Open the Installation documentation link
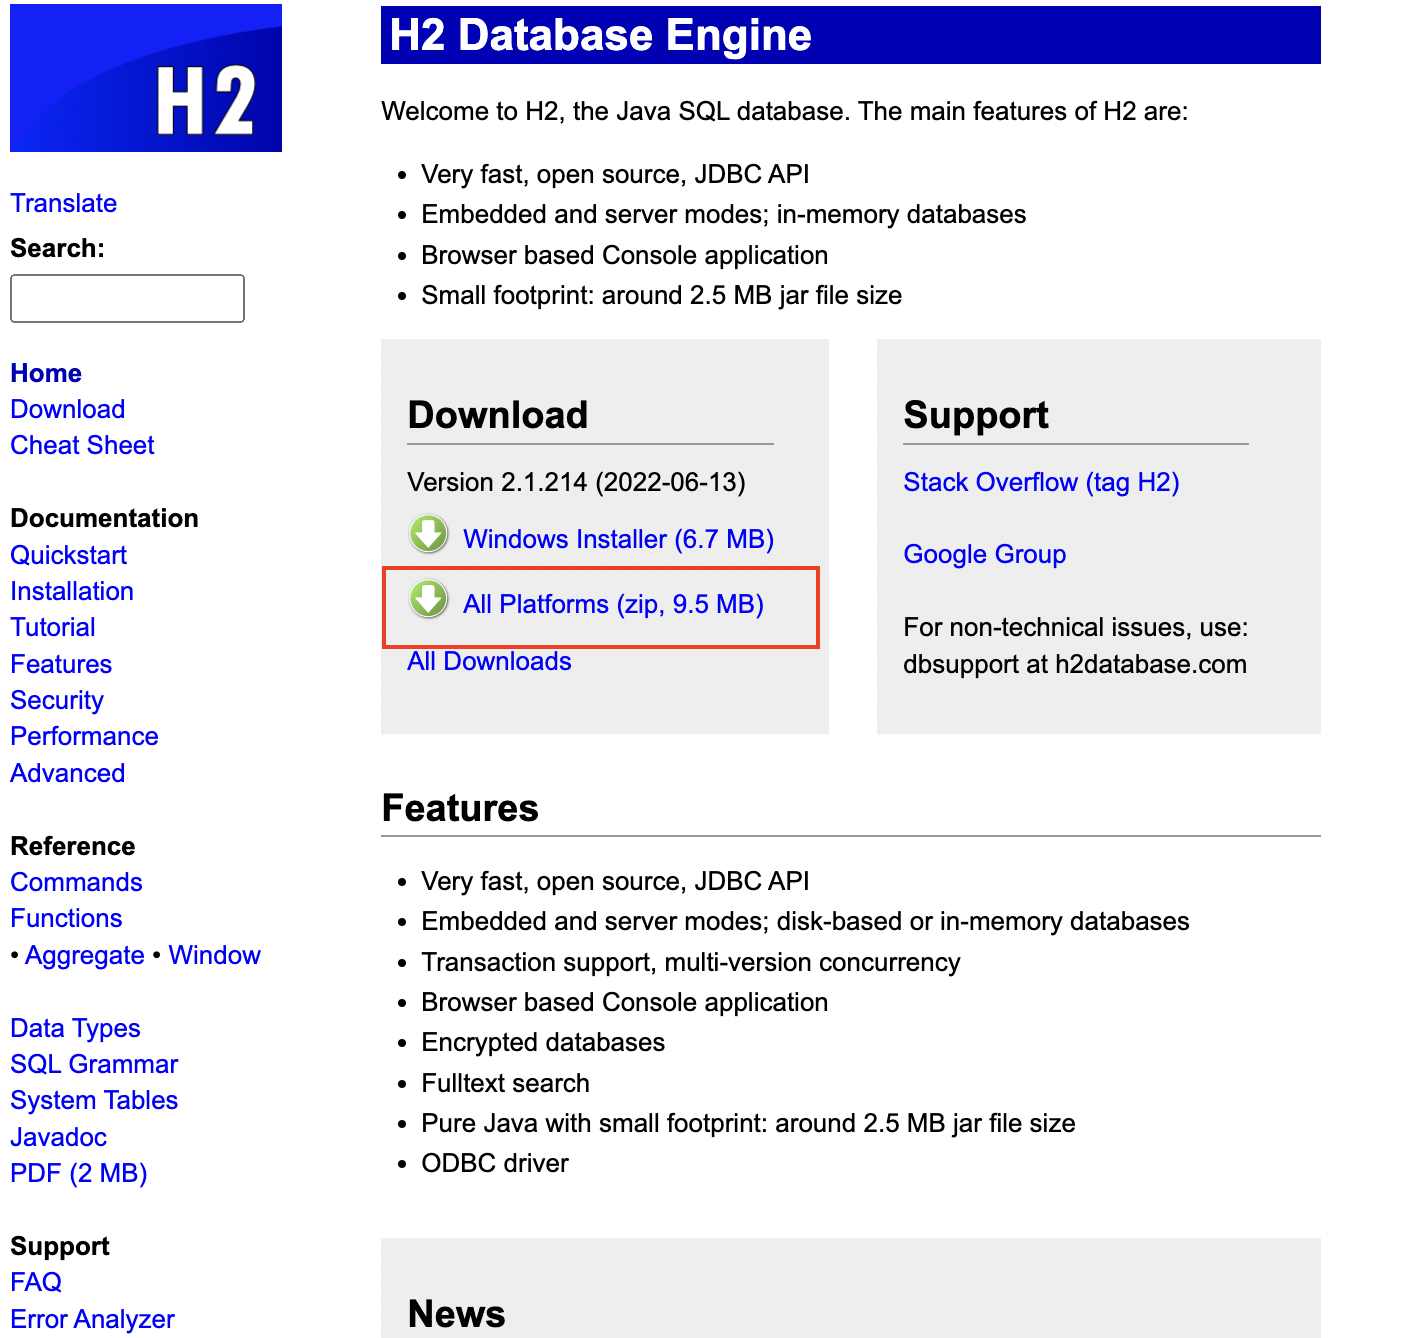The height and width of the screenshot is (1338, 1414). pos(72,591)
